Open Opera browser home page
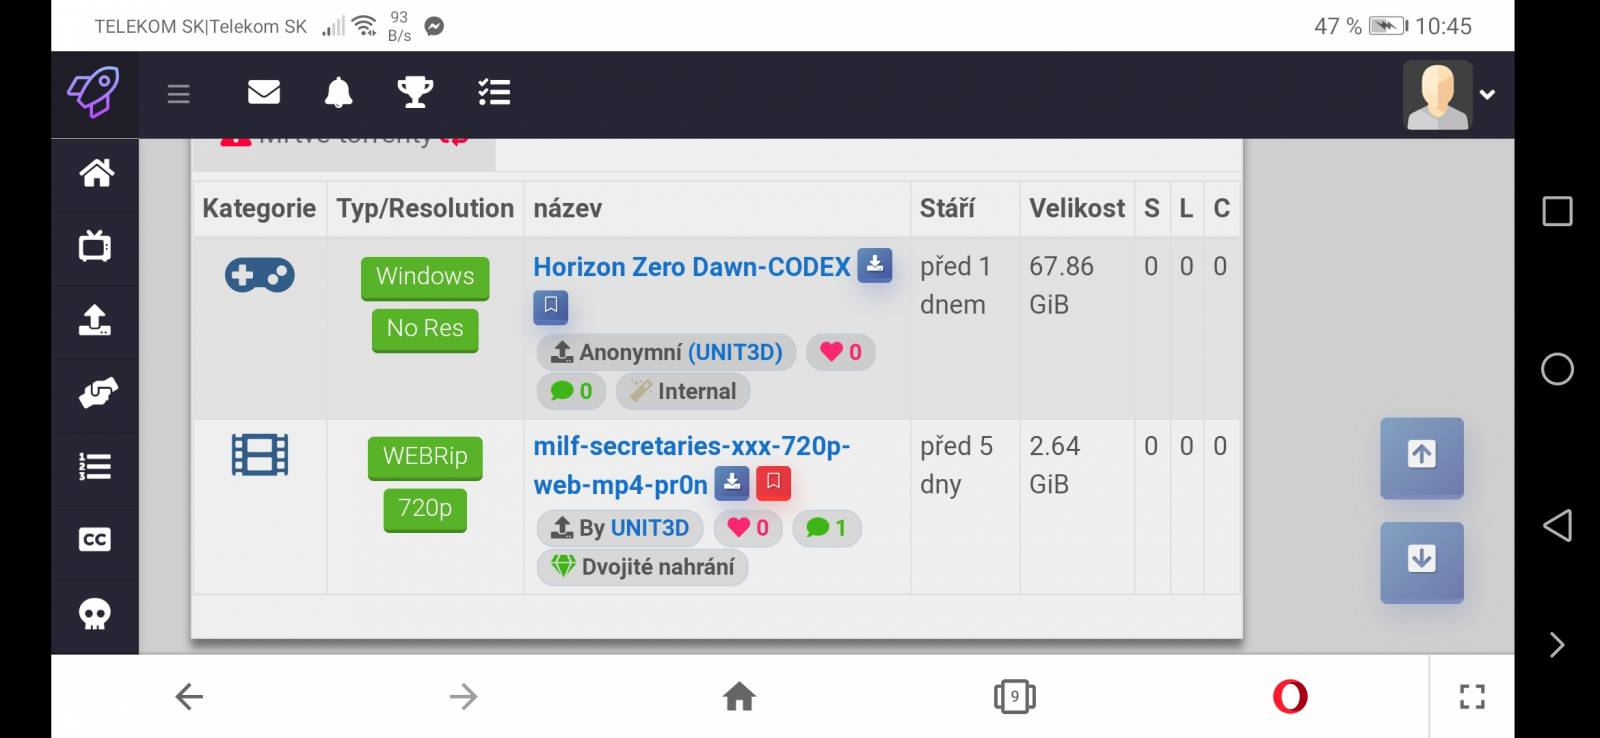This screenshot has height=738, width=1600. (740, 696)
